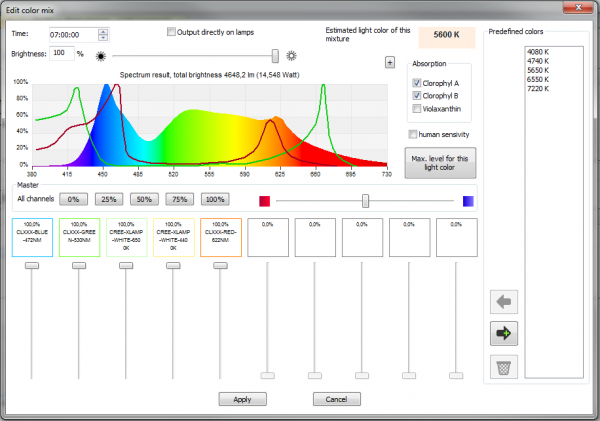
Task: Enable Output directly on lamps checkbox
Action: [x=171, y=32]
